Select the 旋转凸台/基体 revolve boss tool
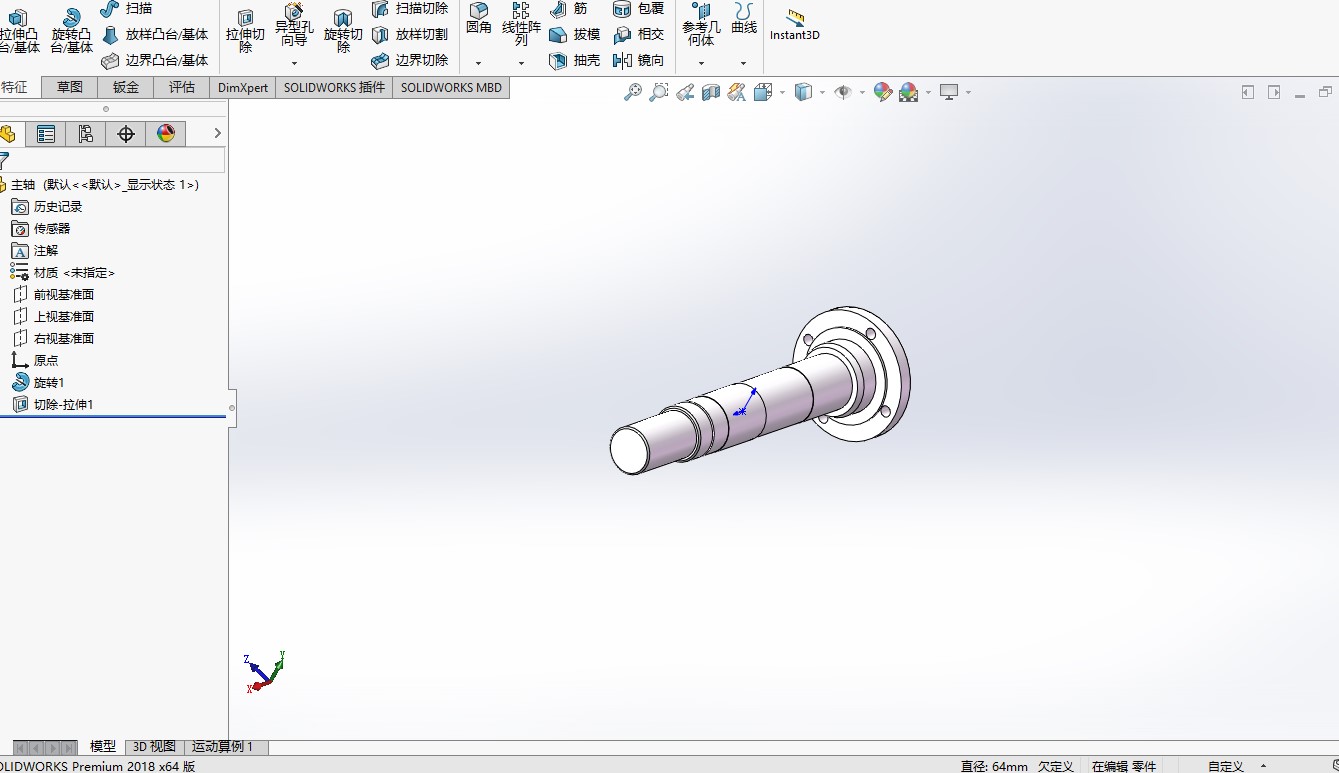Image resolution: width=1339 pixels, height=773 pixels. (71, 30)
